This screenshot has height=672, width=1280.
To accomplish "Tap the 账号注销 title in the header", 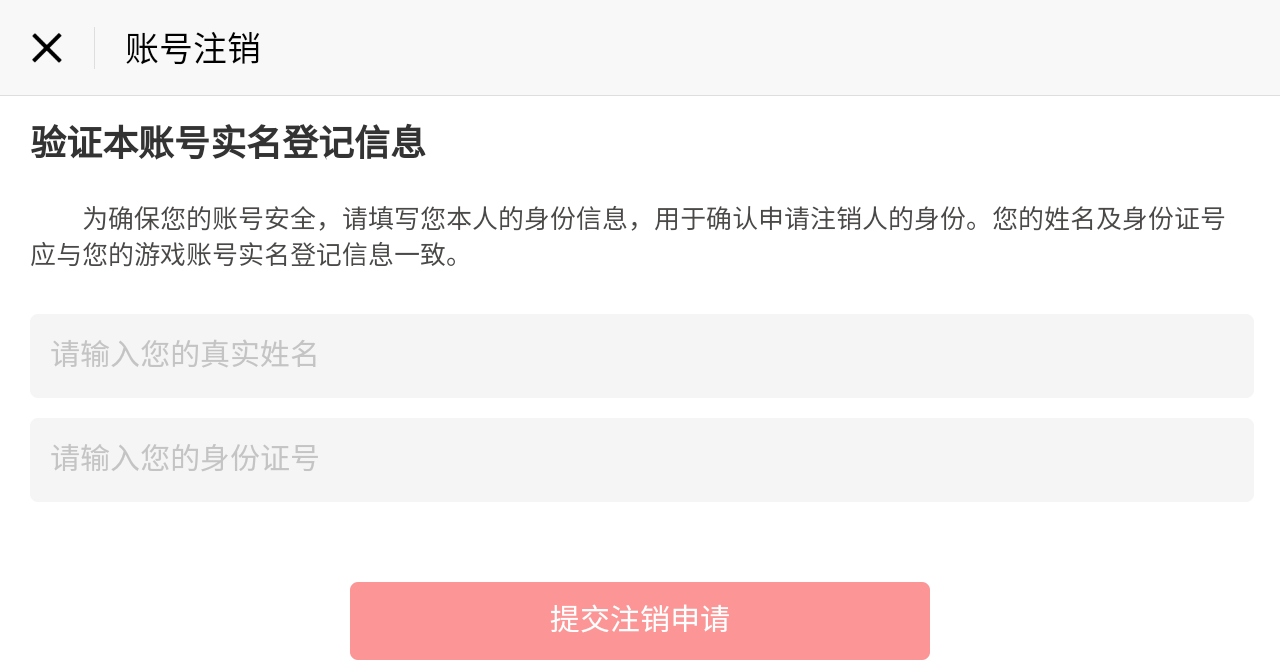I will click(193, 48).
